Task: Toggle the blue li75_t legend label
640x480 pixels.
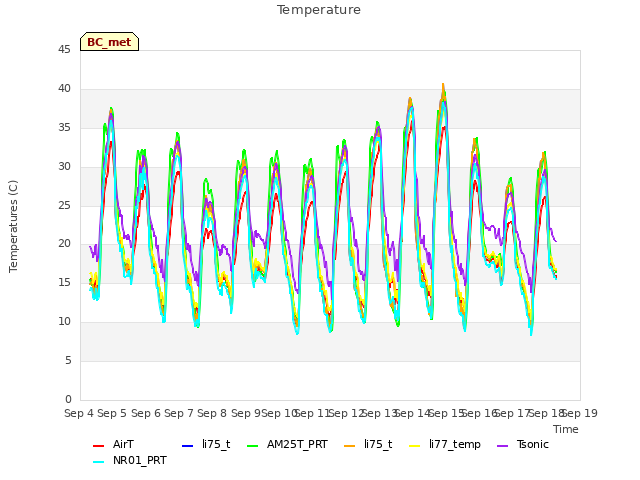Action: pos(216,444)
